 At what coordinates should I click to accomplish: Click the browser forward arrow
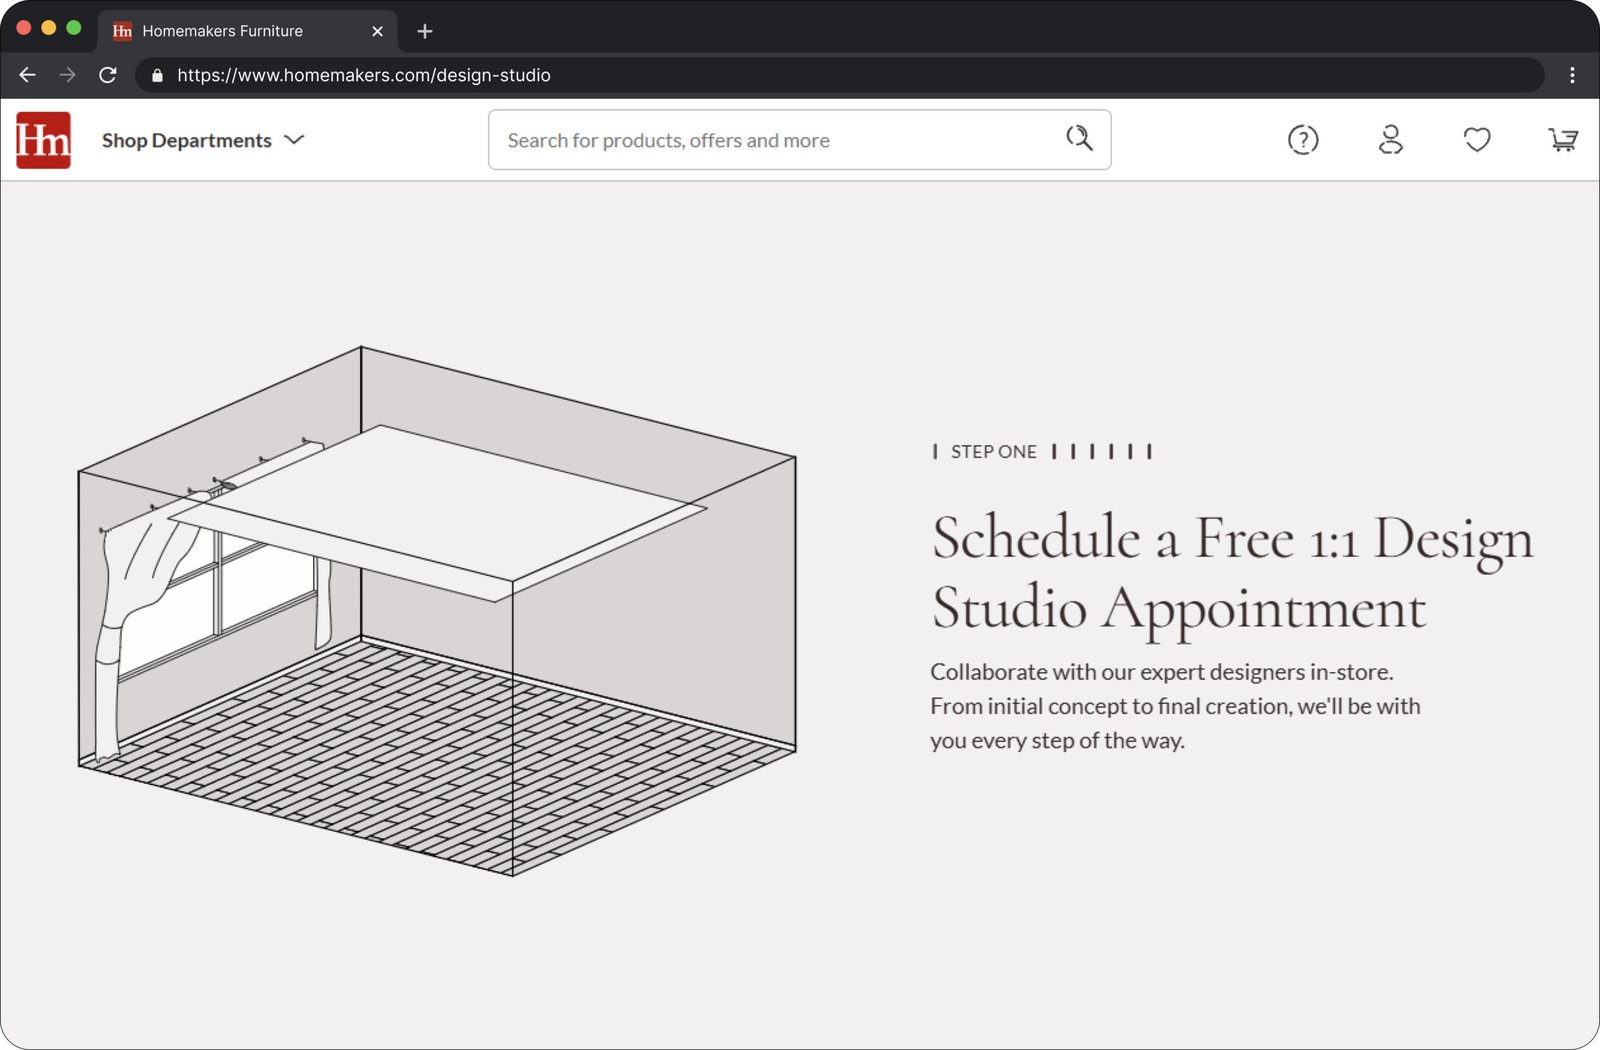67,75
